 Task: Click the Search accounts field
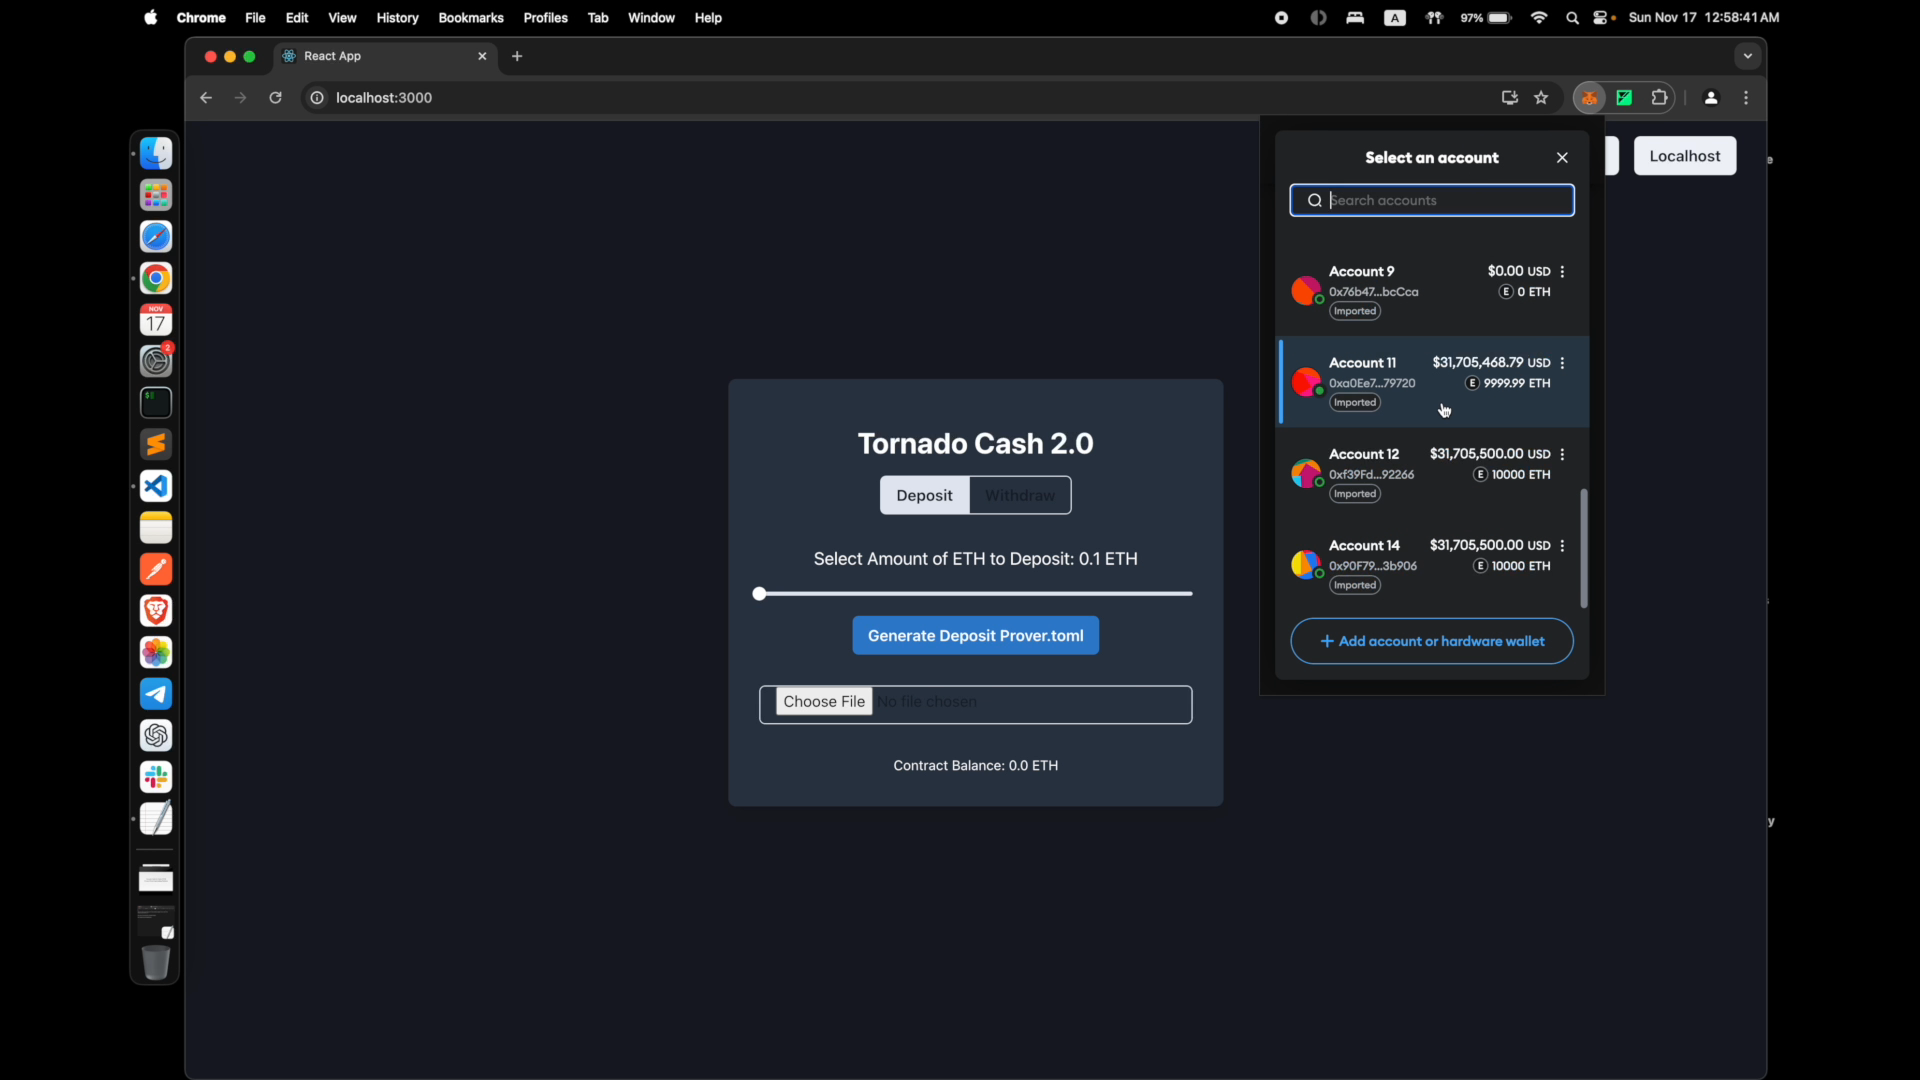pos(1432,200)
